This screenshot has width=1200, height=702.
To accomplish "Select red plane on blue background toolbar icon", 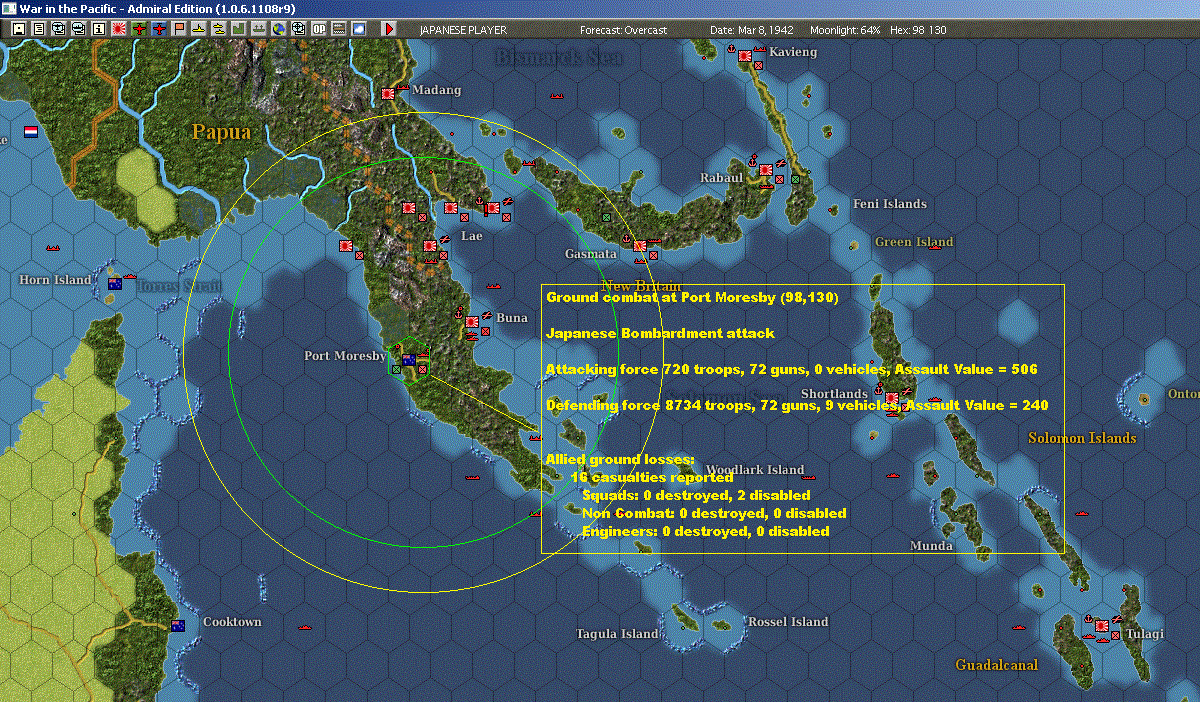I will [x=159, y=29].
